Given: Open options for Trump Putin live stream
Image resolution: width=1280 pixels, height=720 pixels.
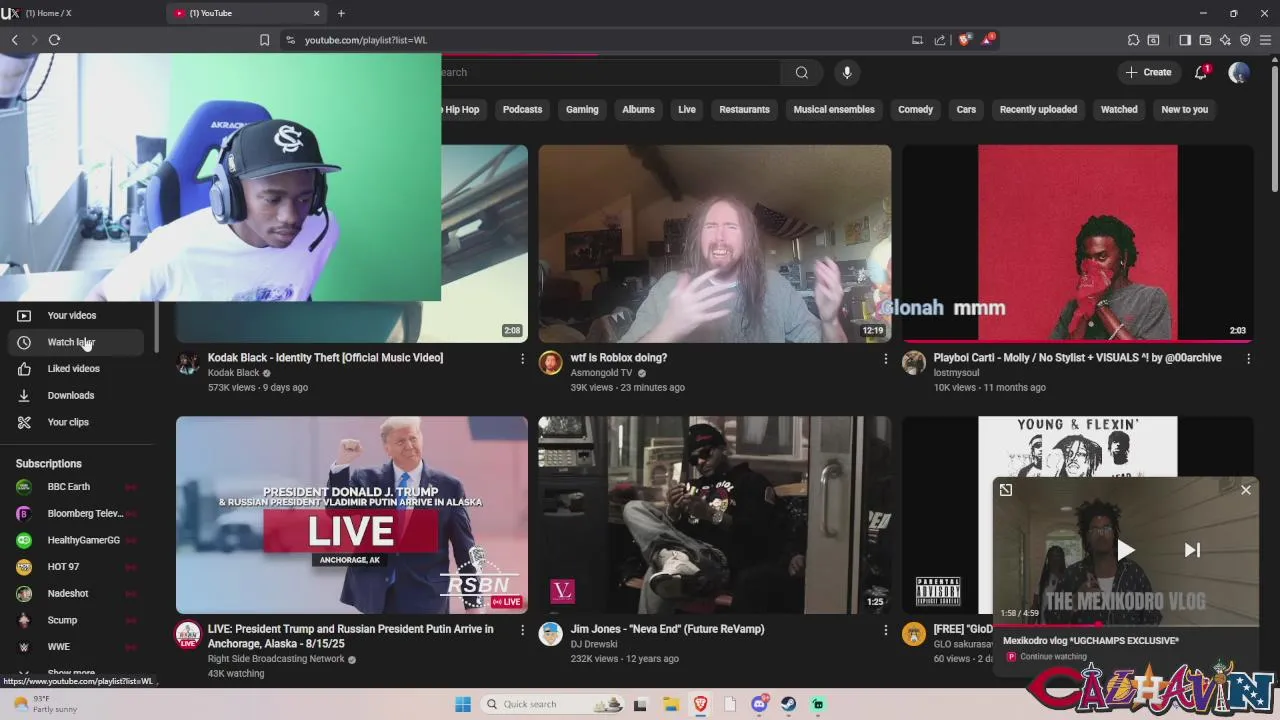Looking at the screenshot, I should (x=522, y=630).
